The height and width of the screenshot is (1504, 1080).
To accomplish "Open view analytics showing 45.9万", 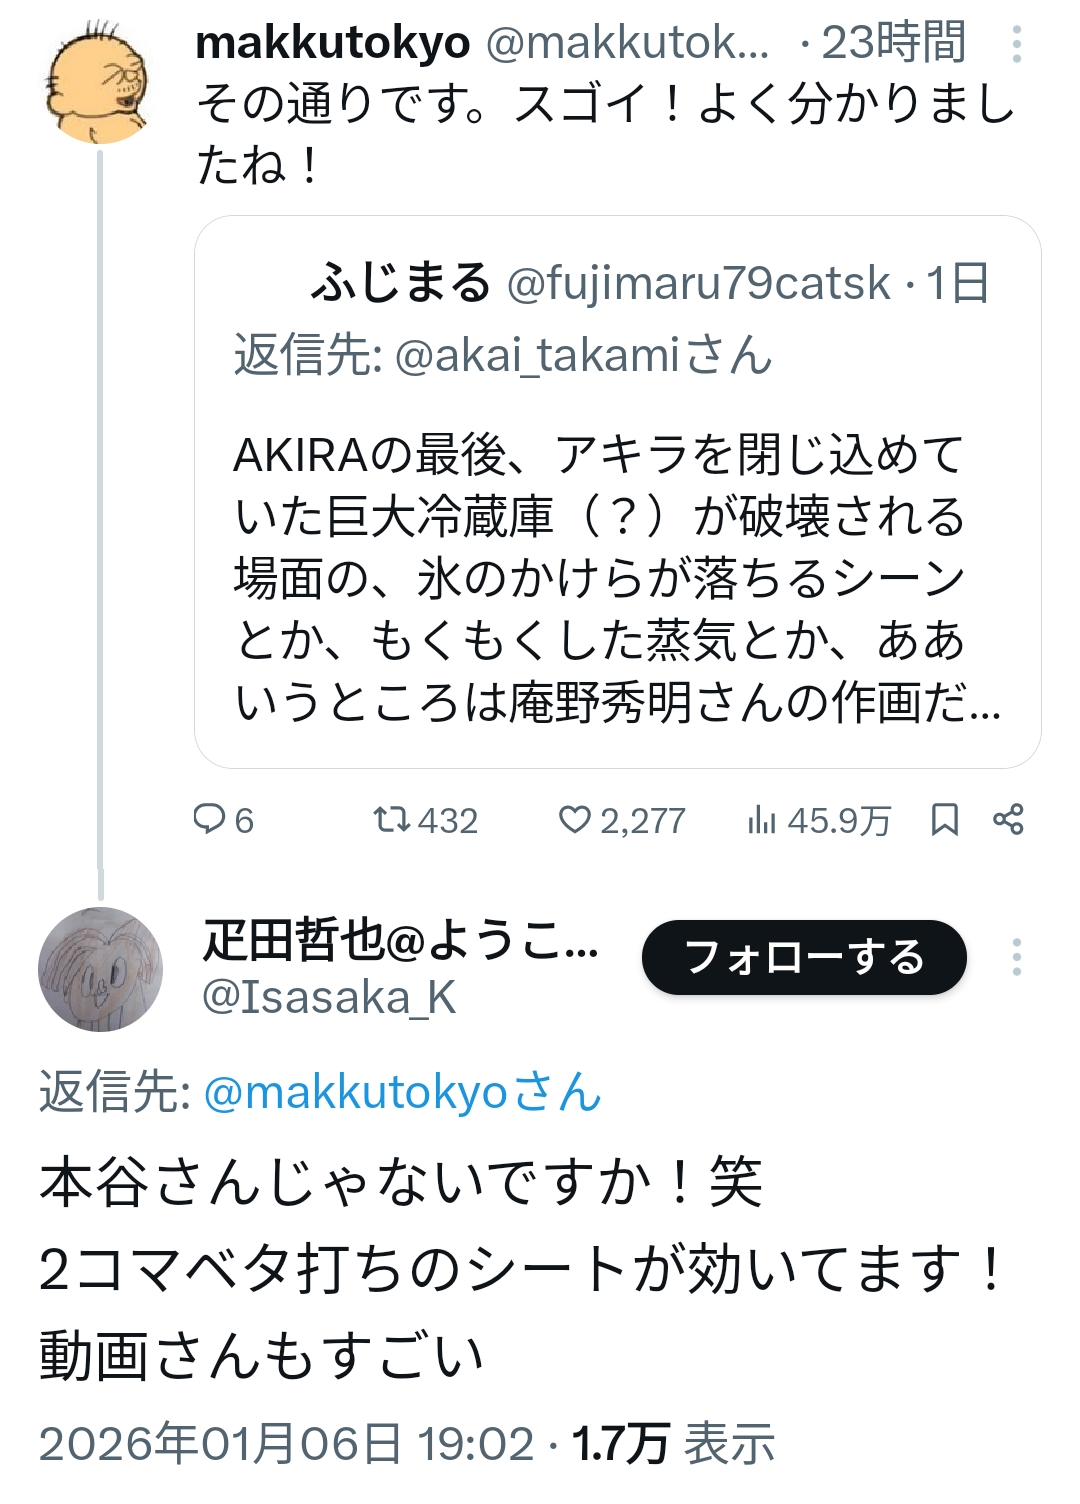I will pos(761,820).
